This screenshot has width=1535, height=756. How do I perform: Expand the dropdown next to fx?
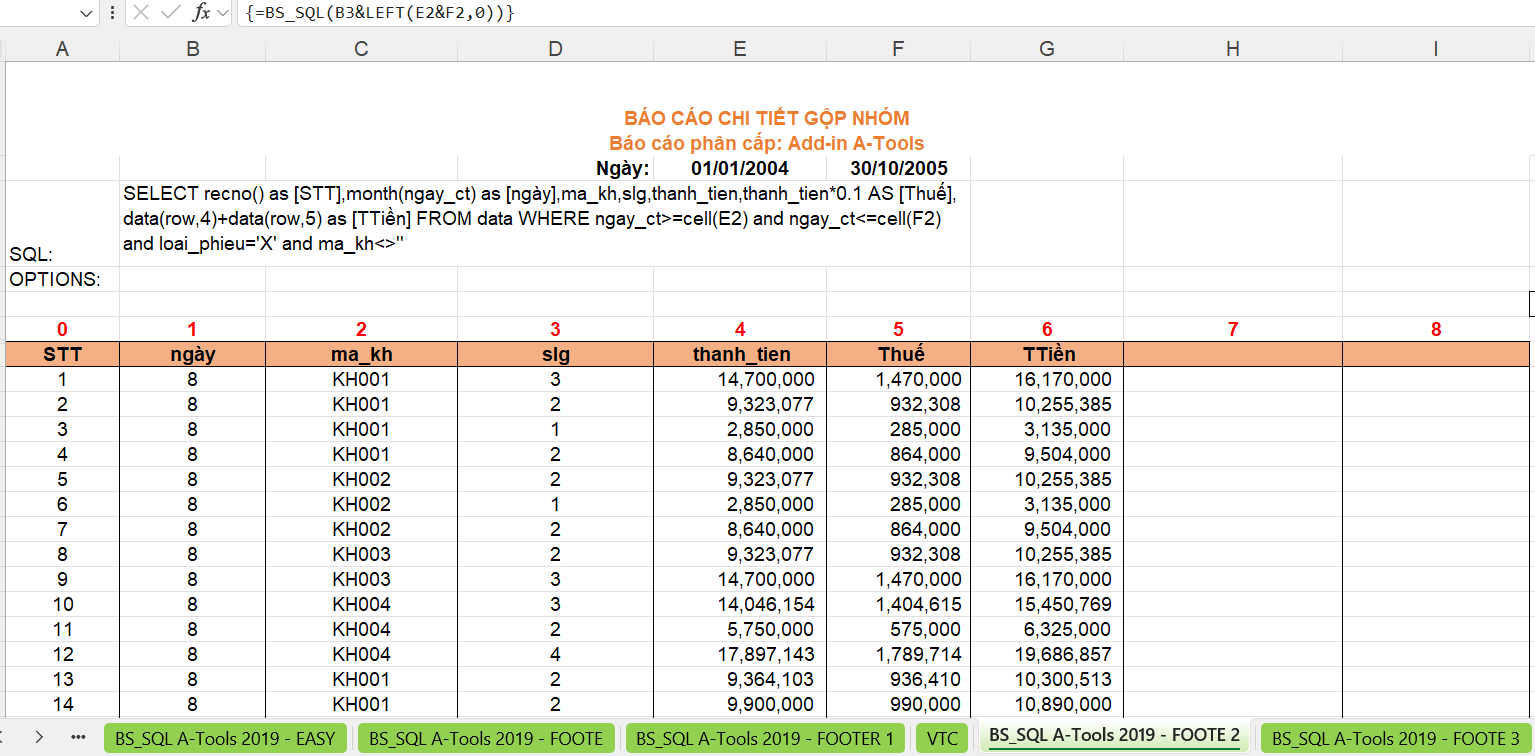(x=223, y=13)
